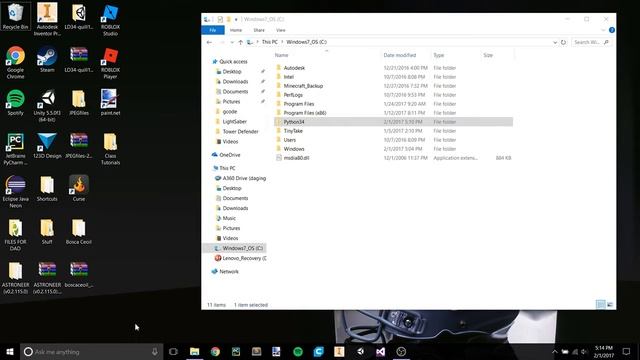Open the File ribbon tab
This screenshot has width=640, height=360.
213,30
